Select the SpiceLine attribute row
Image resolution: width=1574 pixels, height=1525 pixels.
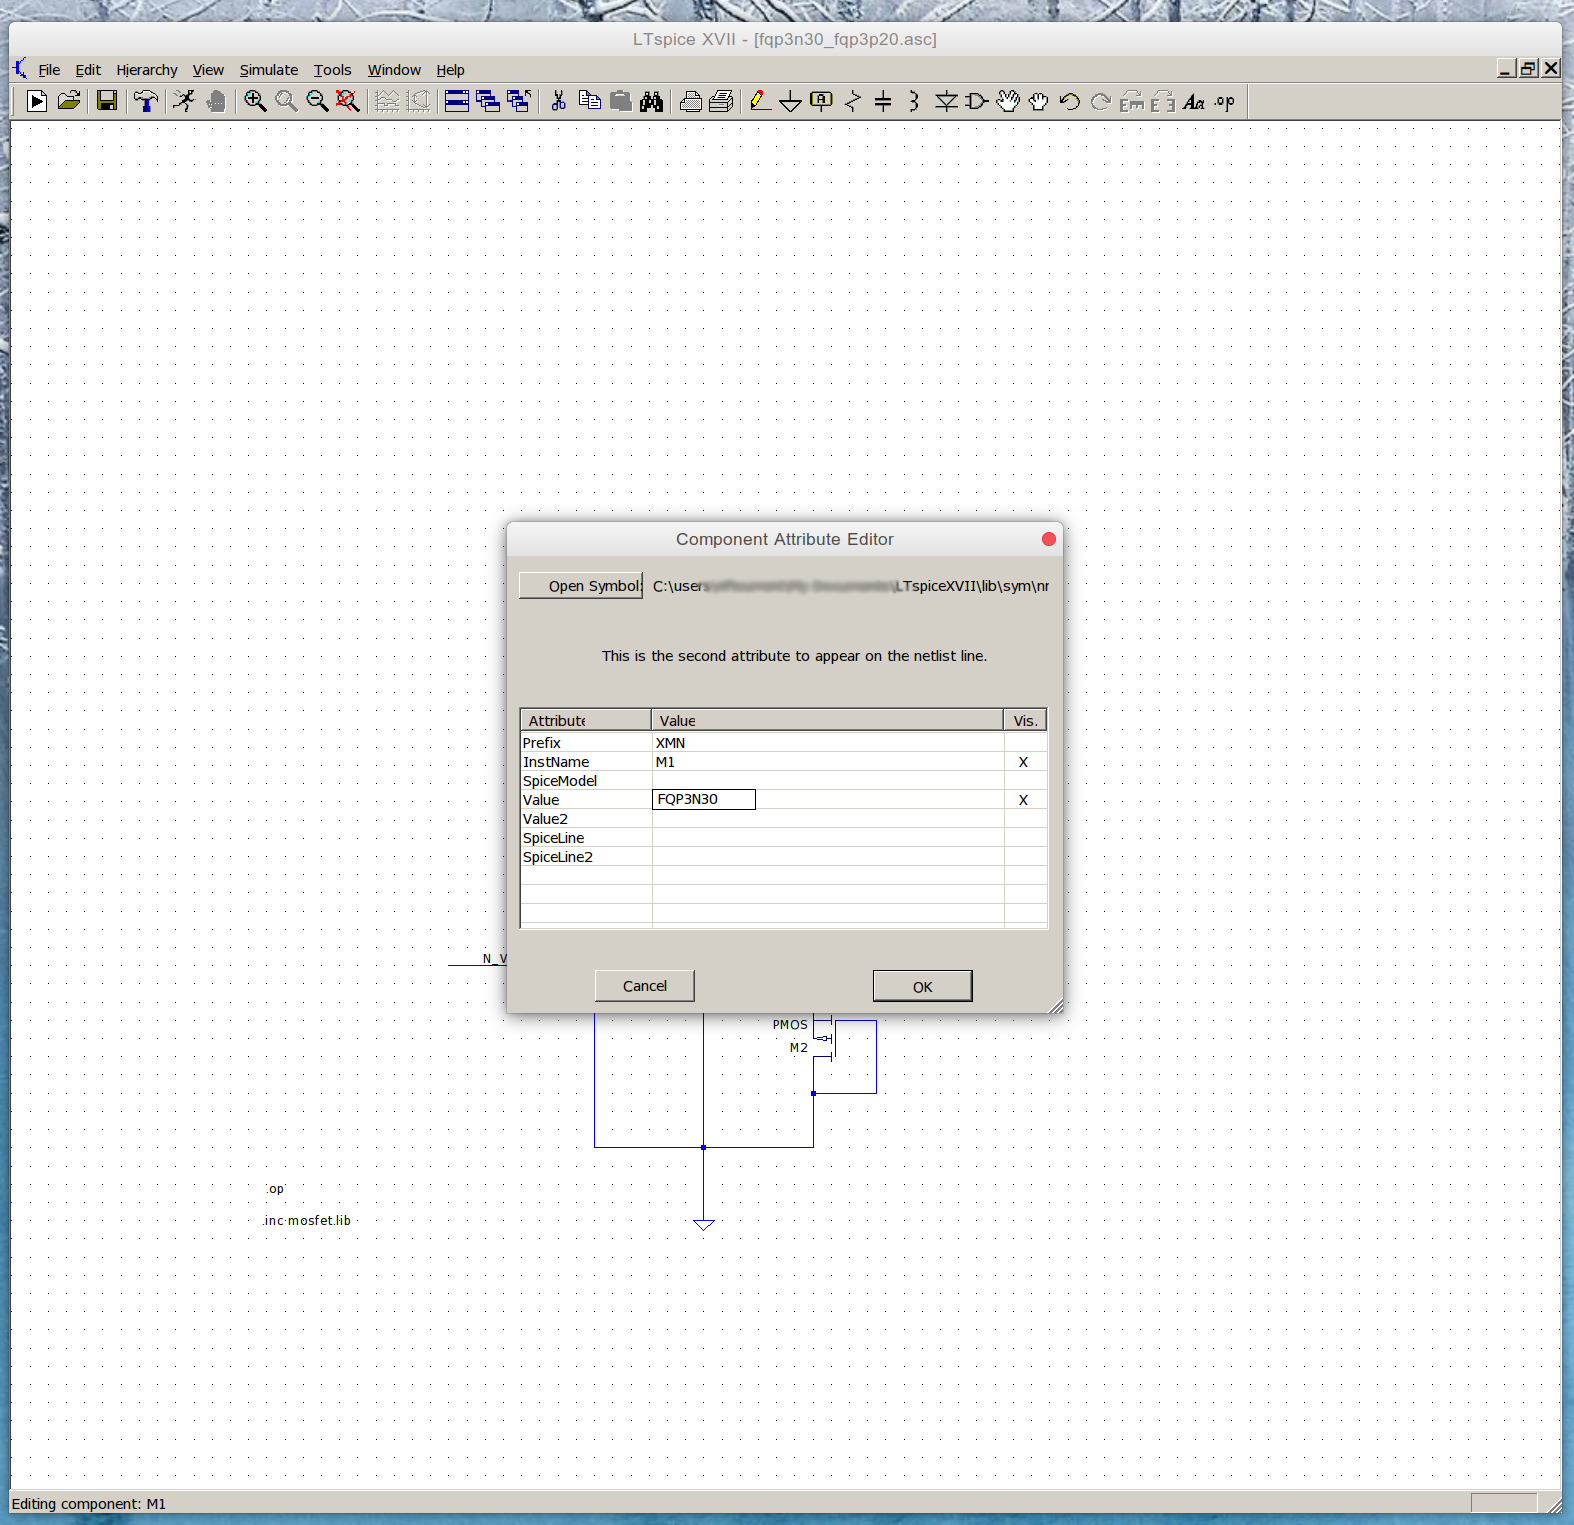coord(783,838)
